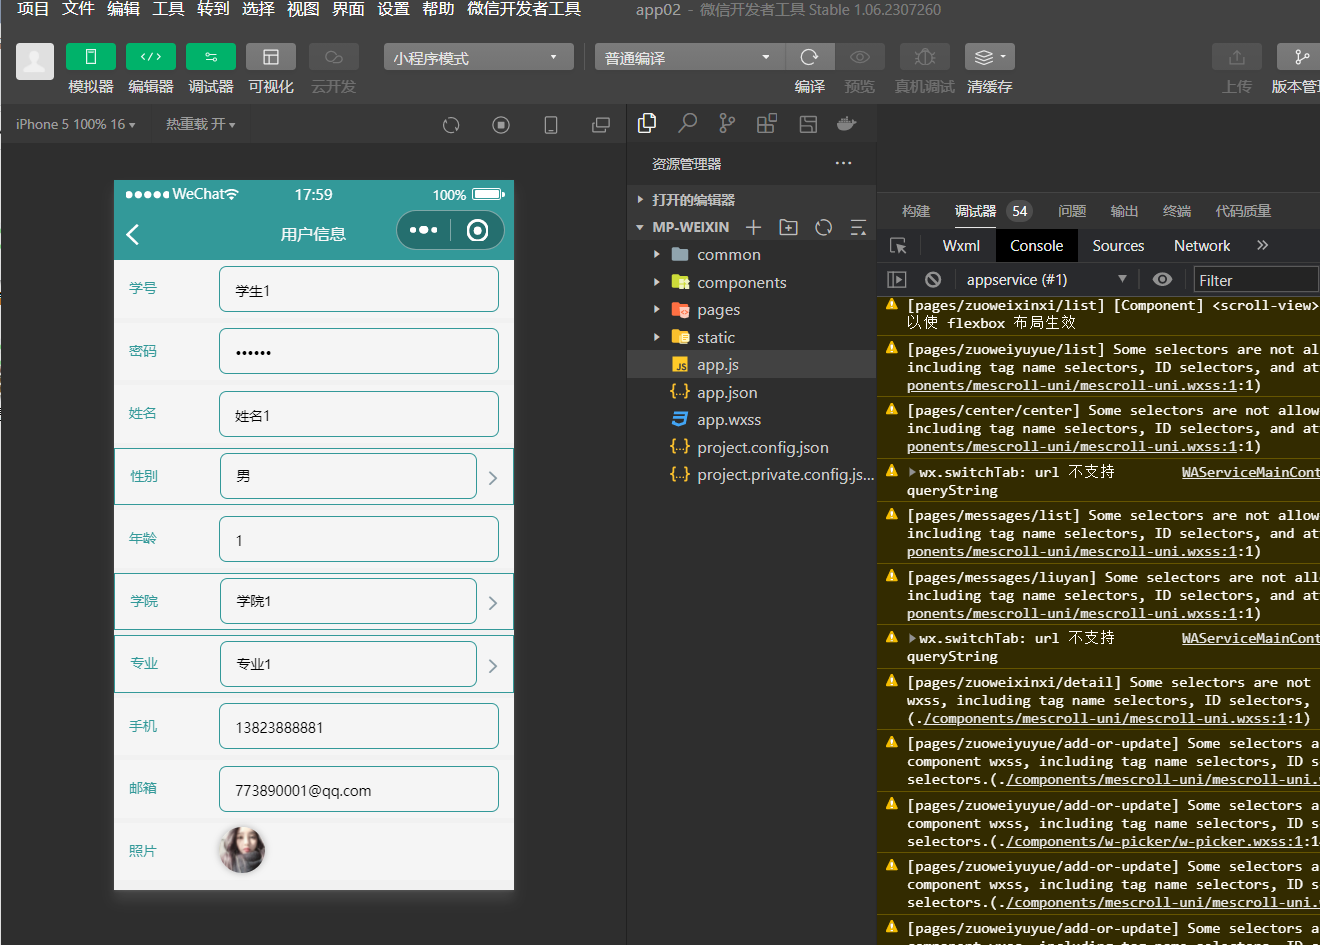Image resolution: width=1320 pixels, height=945 pixels.
Task: Click the simulator back arrow
Action: tap(133, 235)
